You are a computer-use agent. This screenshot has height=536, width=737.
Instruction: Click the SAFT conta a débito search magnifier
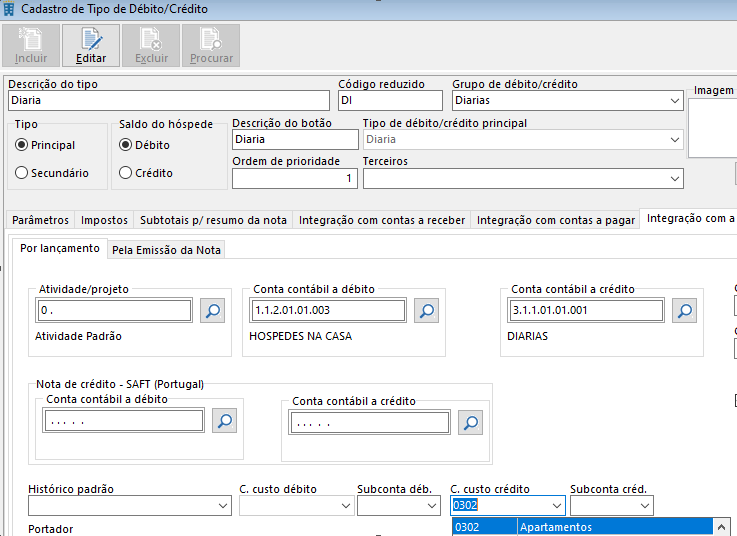coord(225,421)
